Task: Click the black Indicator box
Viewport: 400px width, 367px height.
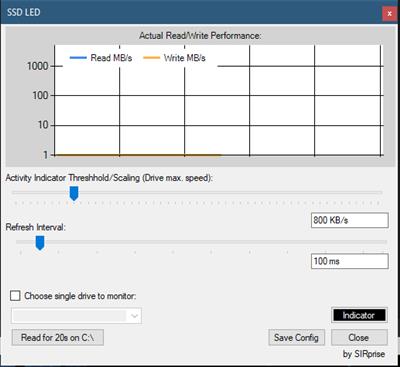Action: click(359, 315)
